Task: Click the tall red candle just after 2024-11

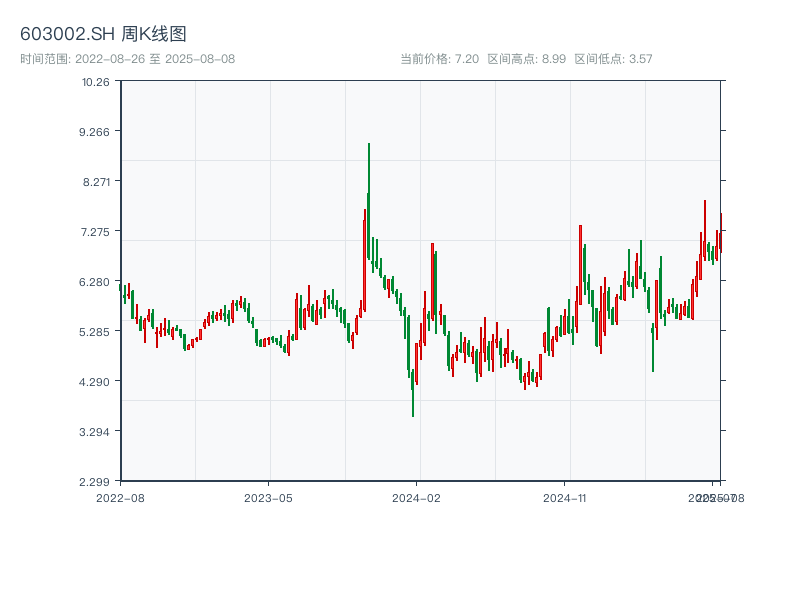Action: 581,265
